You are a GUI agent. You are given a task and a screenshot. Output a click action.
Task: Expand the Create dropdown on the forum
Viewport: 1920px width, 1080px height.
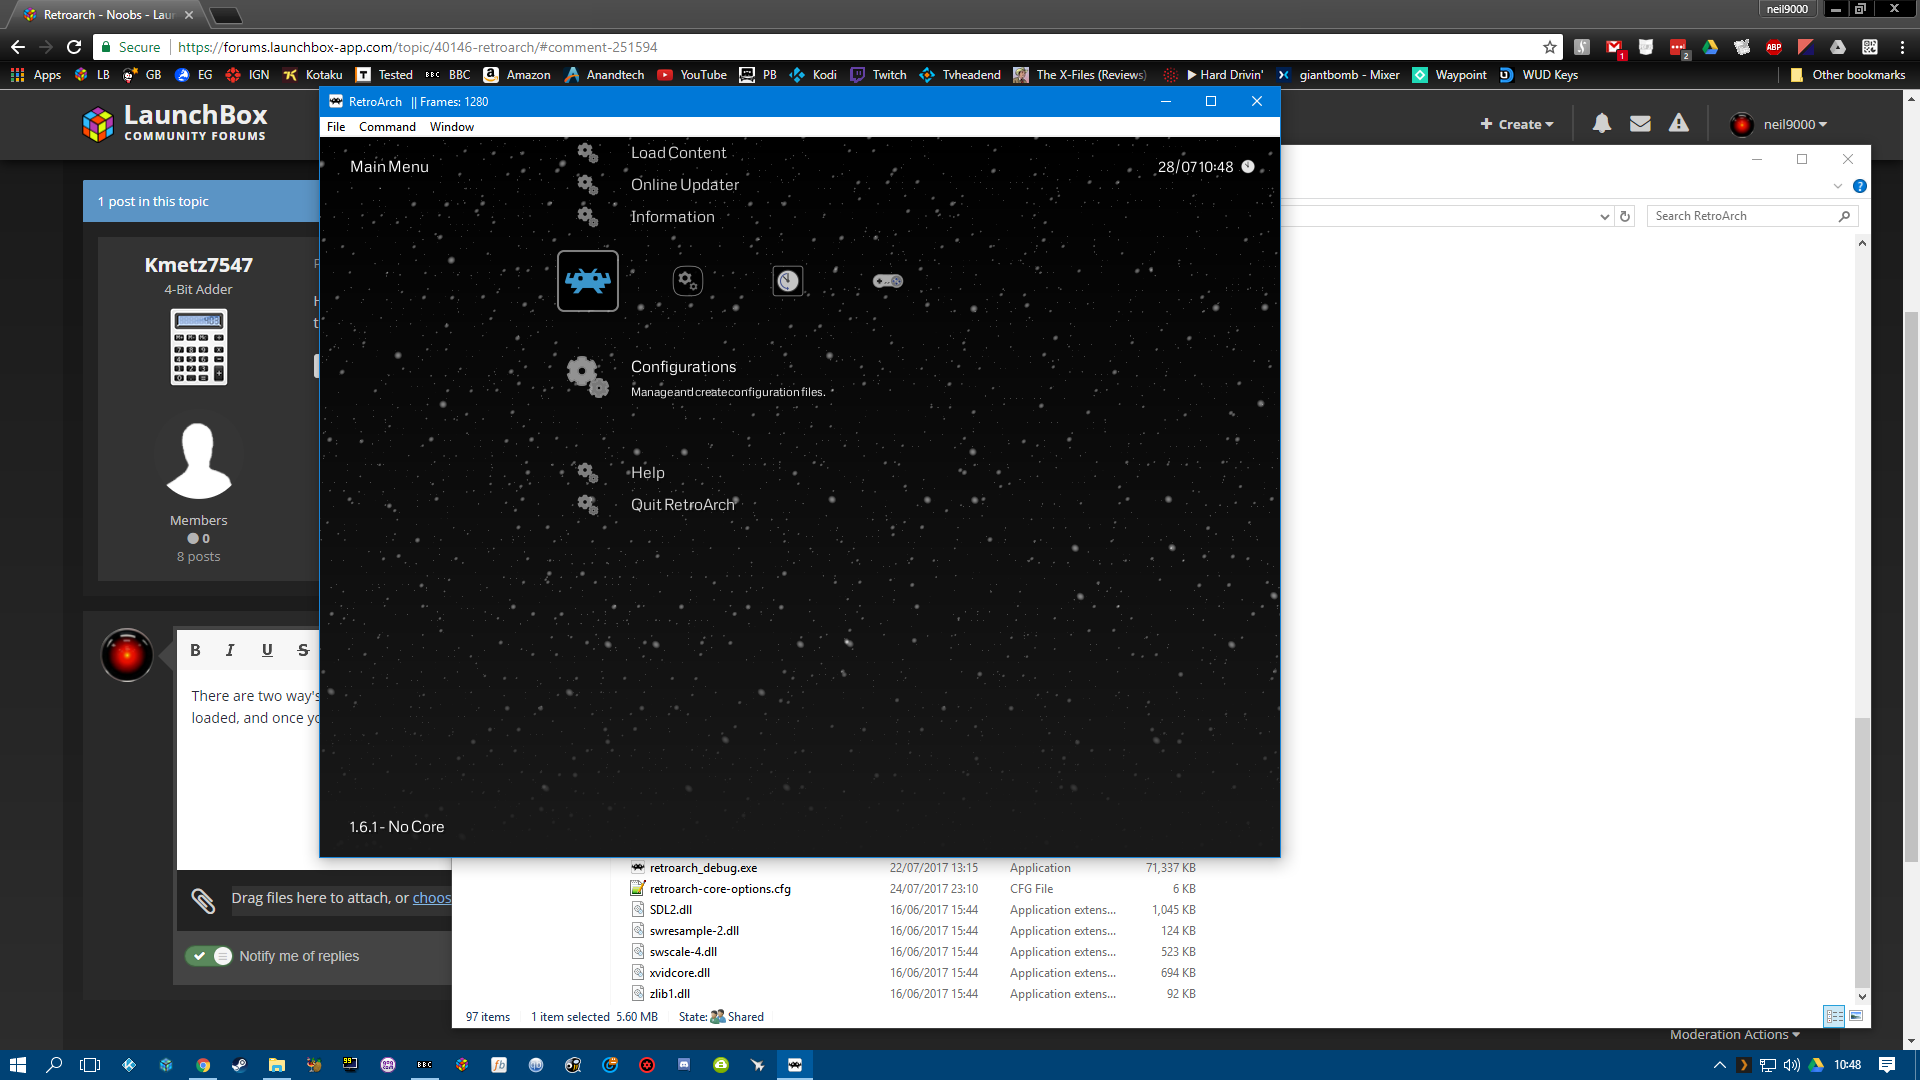[x=1517, y=124]
